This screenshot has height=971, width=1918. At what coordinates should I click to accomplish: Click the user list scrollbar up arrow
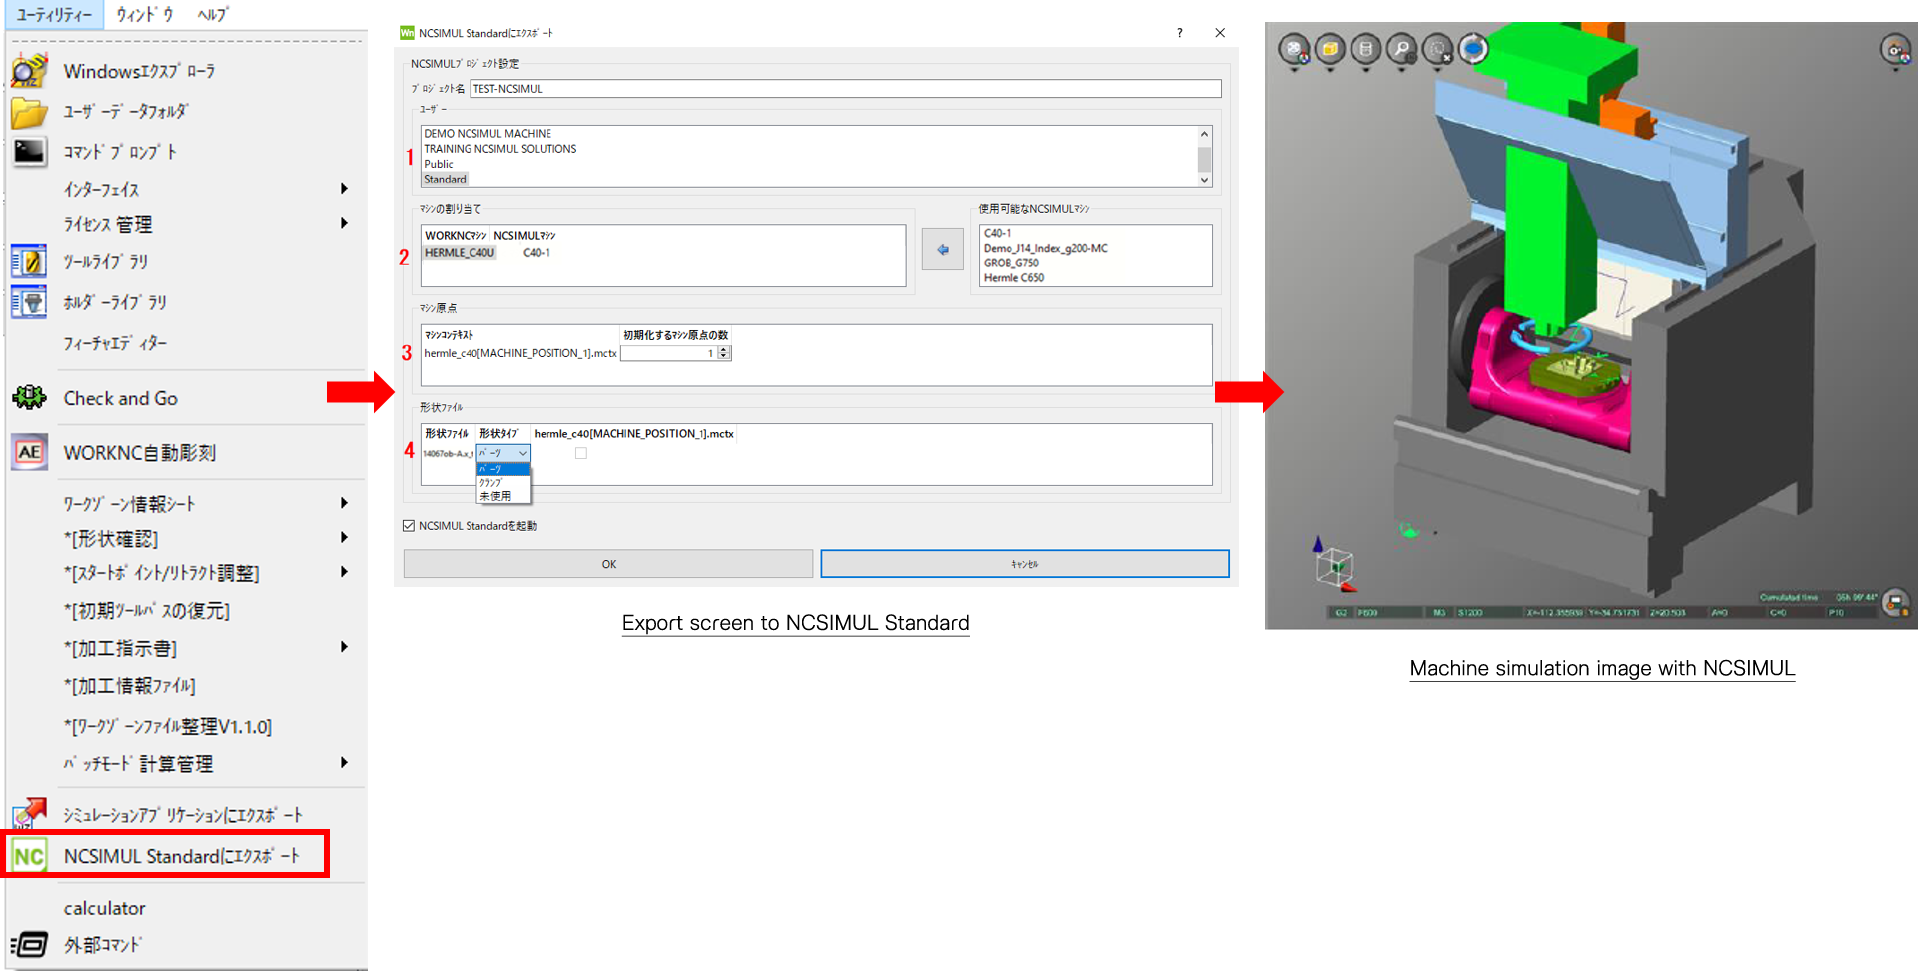1204,134
